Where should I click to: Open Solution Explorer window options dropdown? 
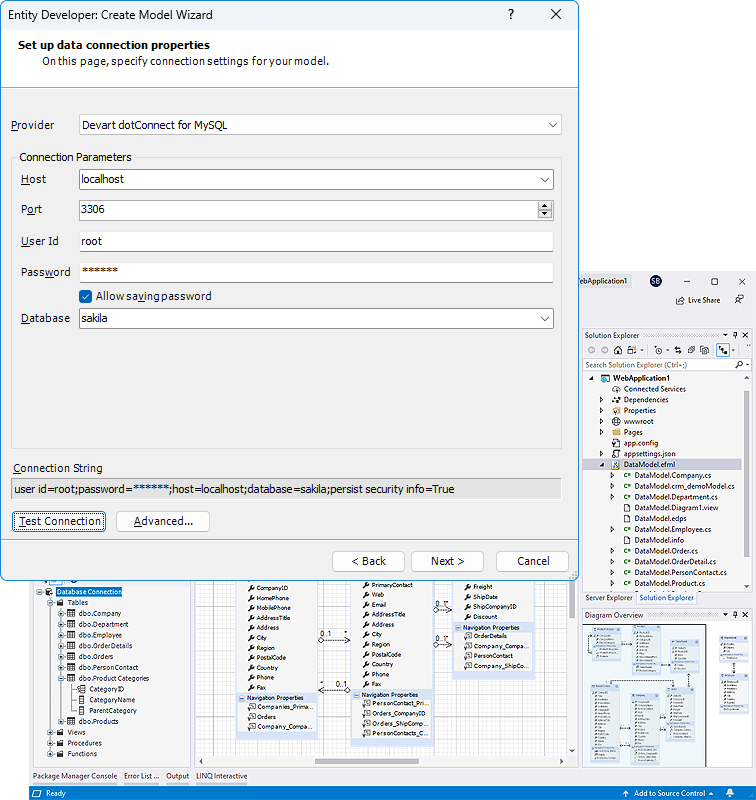pos(725,335)
